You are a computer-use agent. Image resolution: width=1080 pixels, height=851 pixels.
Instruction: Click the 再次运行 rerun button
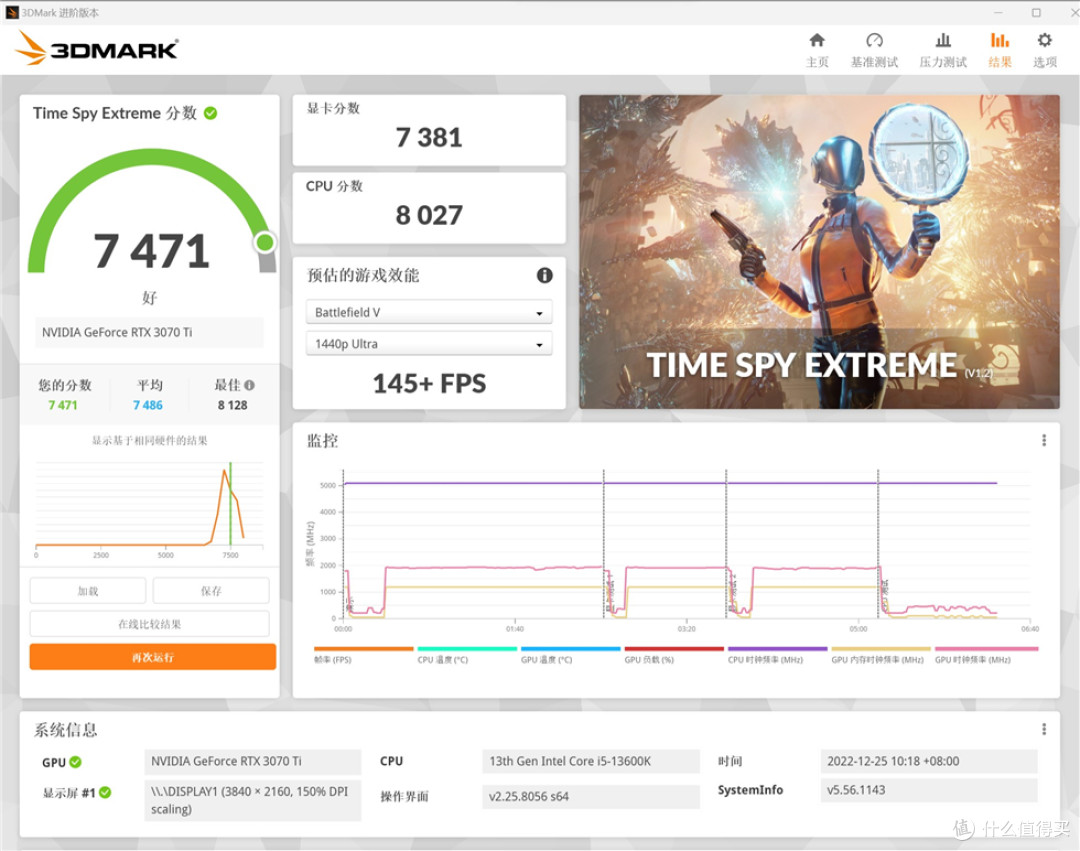152,656
